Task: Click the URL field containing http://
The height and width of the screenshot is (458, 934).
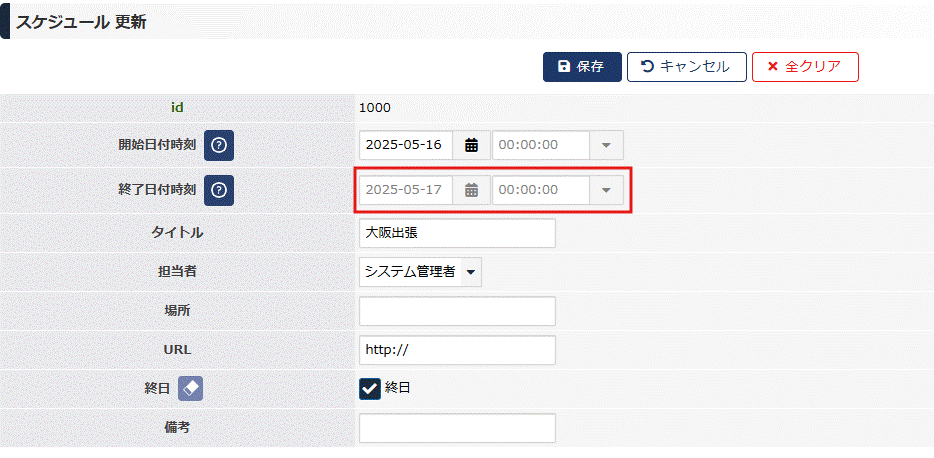Action: (457, 350)
